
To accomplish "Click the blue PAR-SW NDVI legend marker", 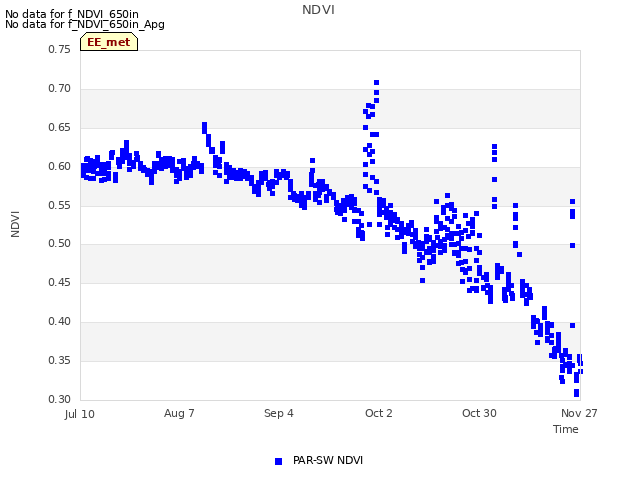I will (278, 461).
